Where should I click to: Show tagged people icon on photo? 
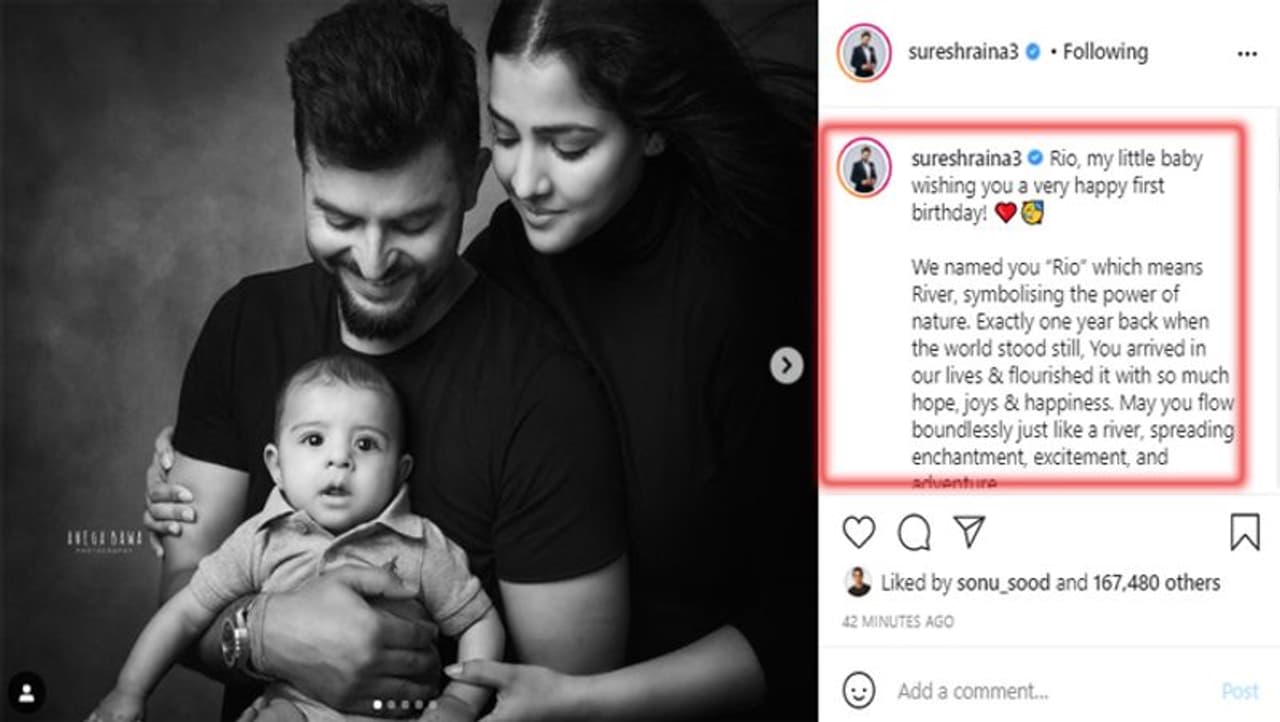point(27,692)
